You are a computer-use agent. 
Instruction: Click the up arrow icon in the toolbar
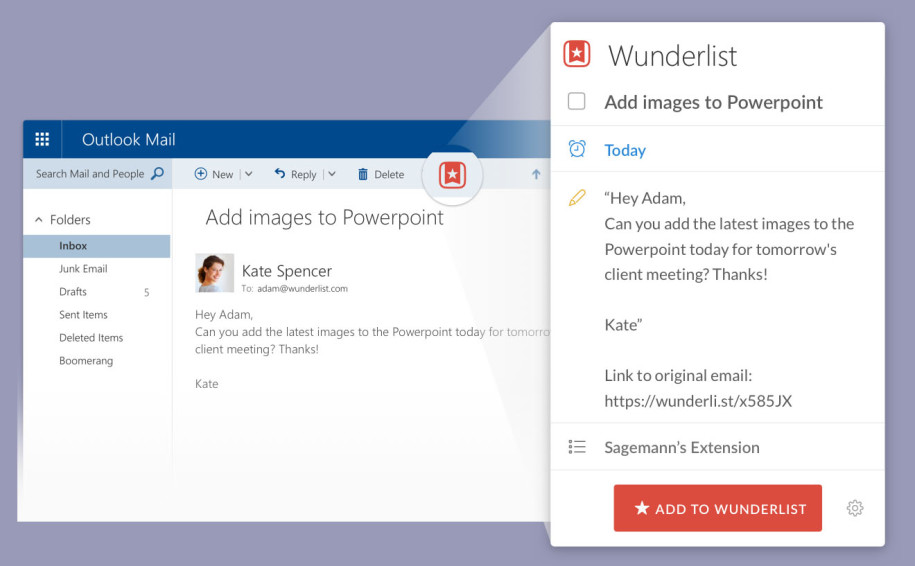(536, 174)
